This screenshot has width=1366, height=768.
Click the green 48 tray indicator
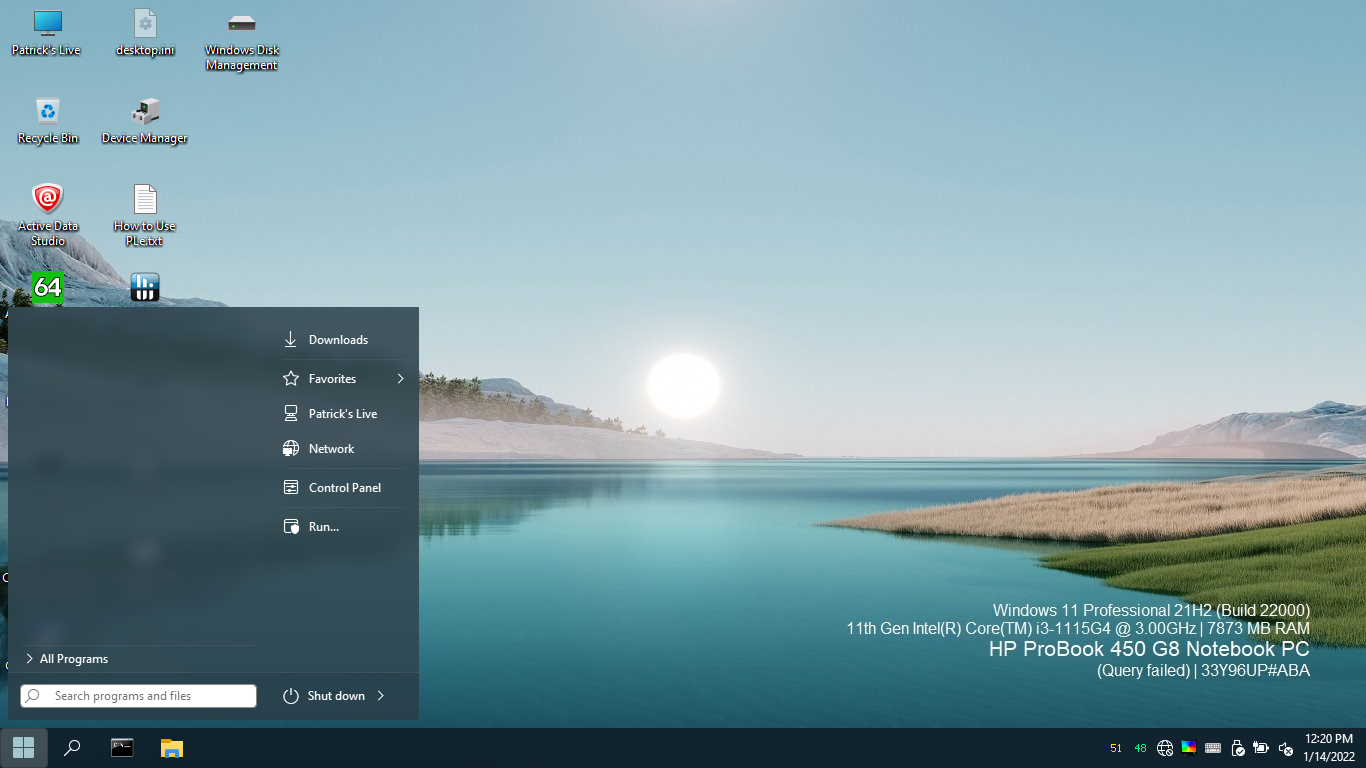click(x=1140, y=748)
